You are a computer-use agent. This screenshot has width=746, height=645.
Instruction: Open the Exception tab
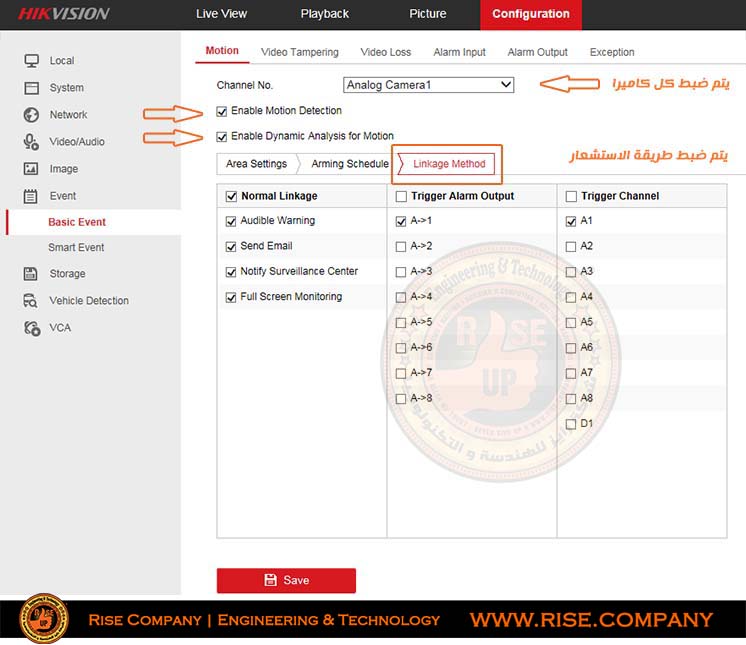[x=612, y=52]
